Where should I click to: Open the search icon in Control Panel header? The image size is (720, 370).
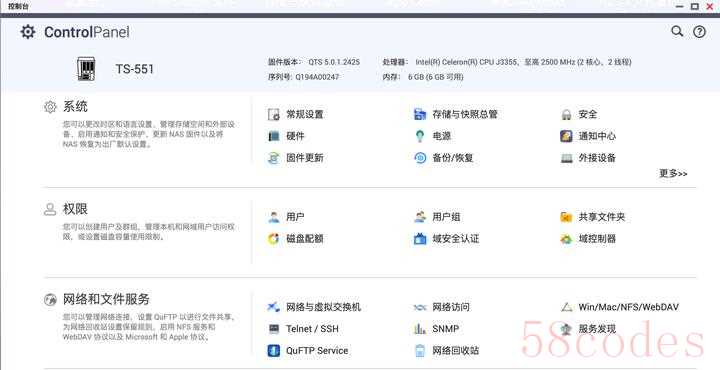tap(677, 31)
